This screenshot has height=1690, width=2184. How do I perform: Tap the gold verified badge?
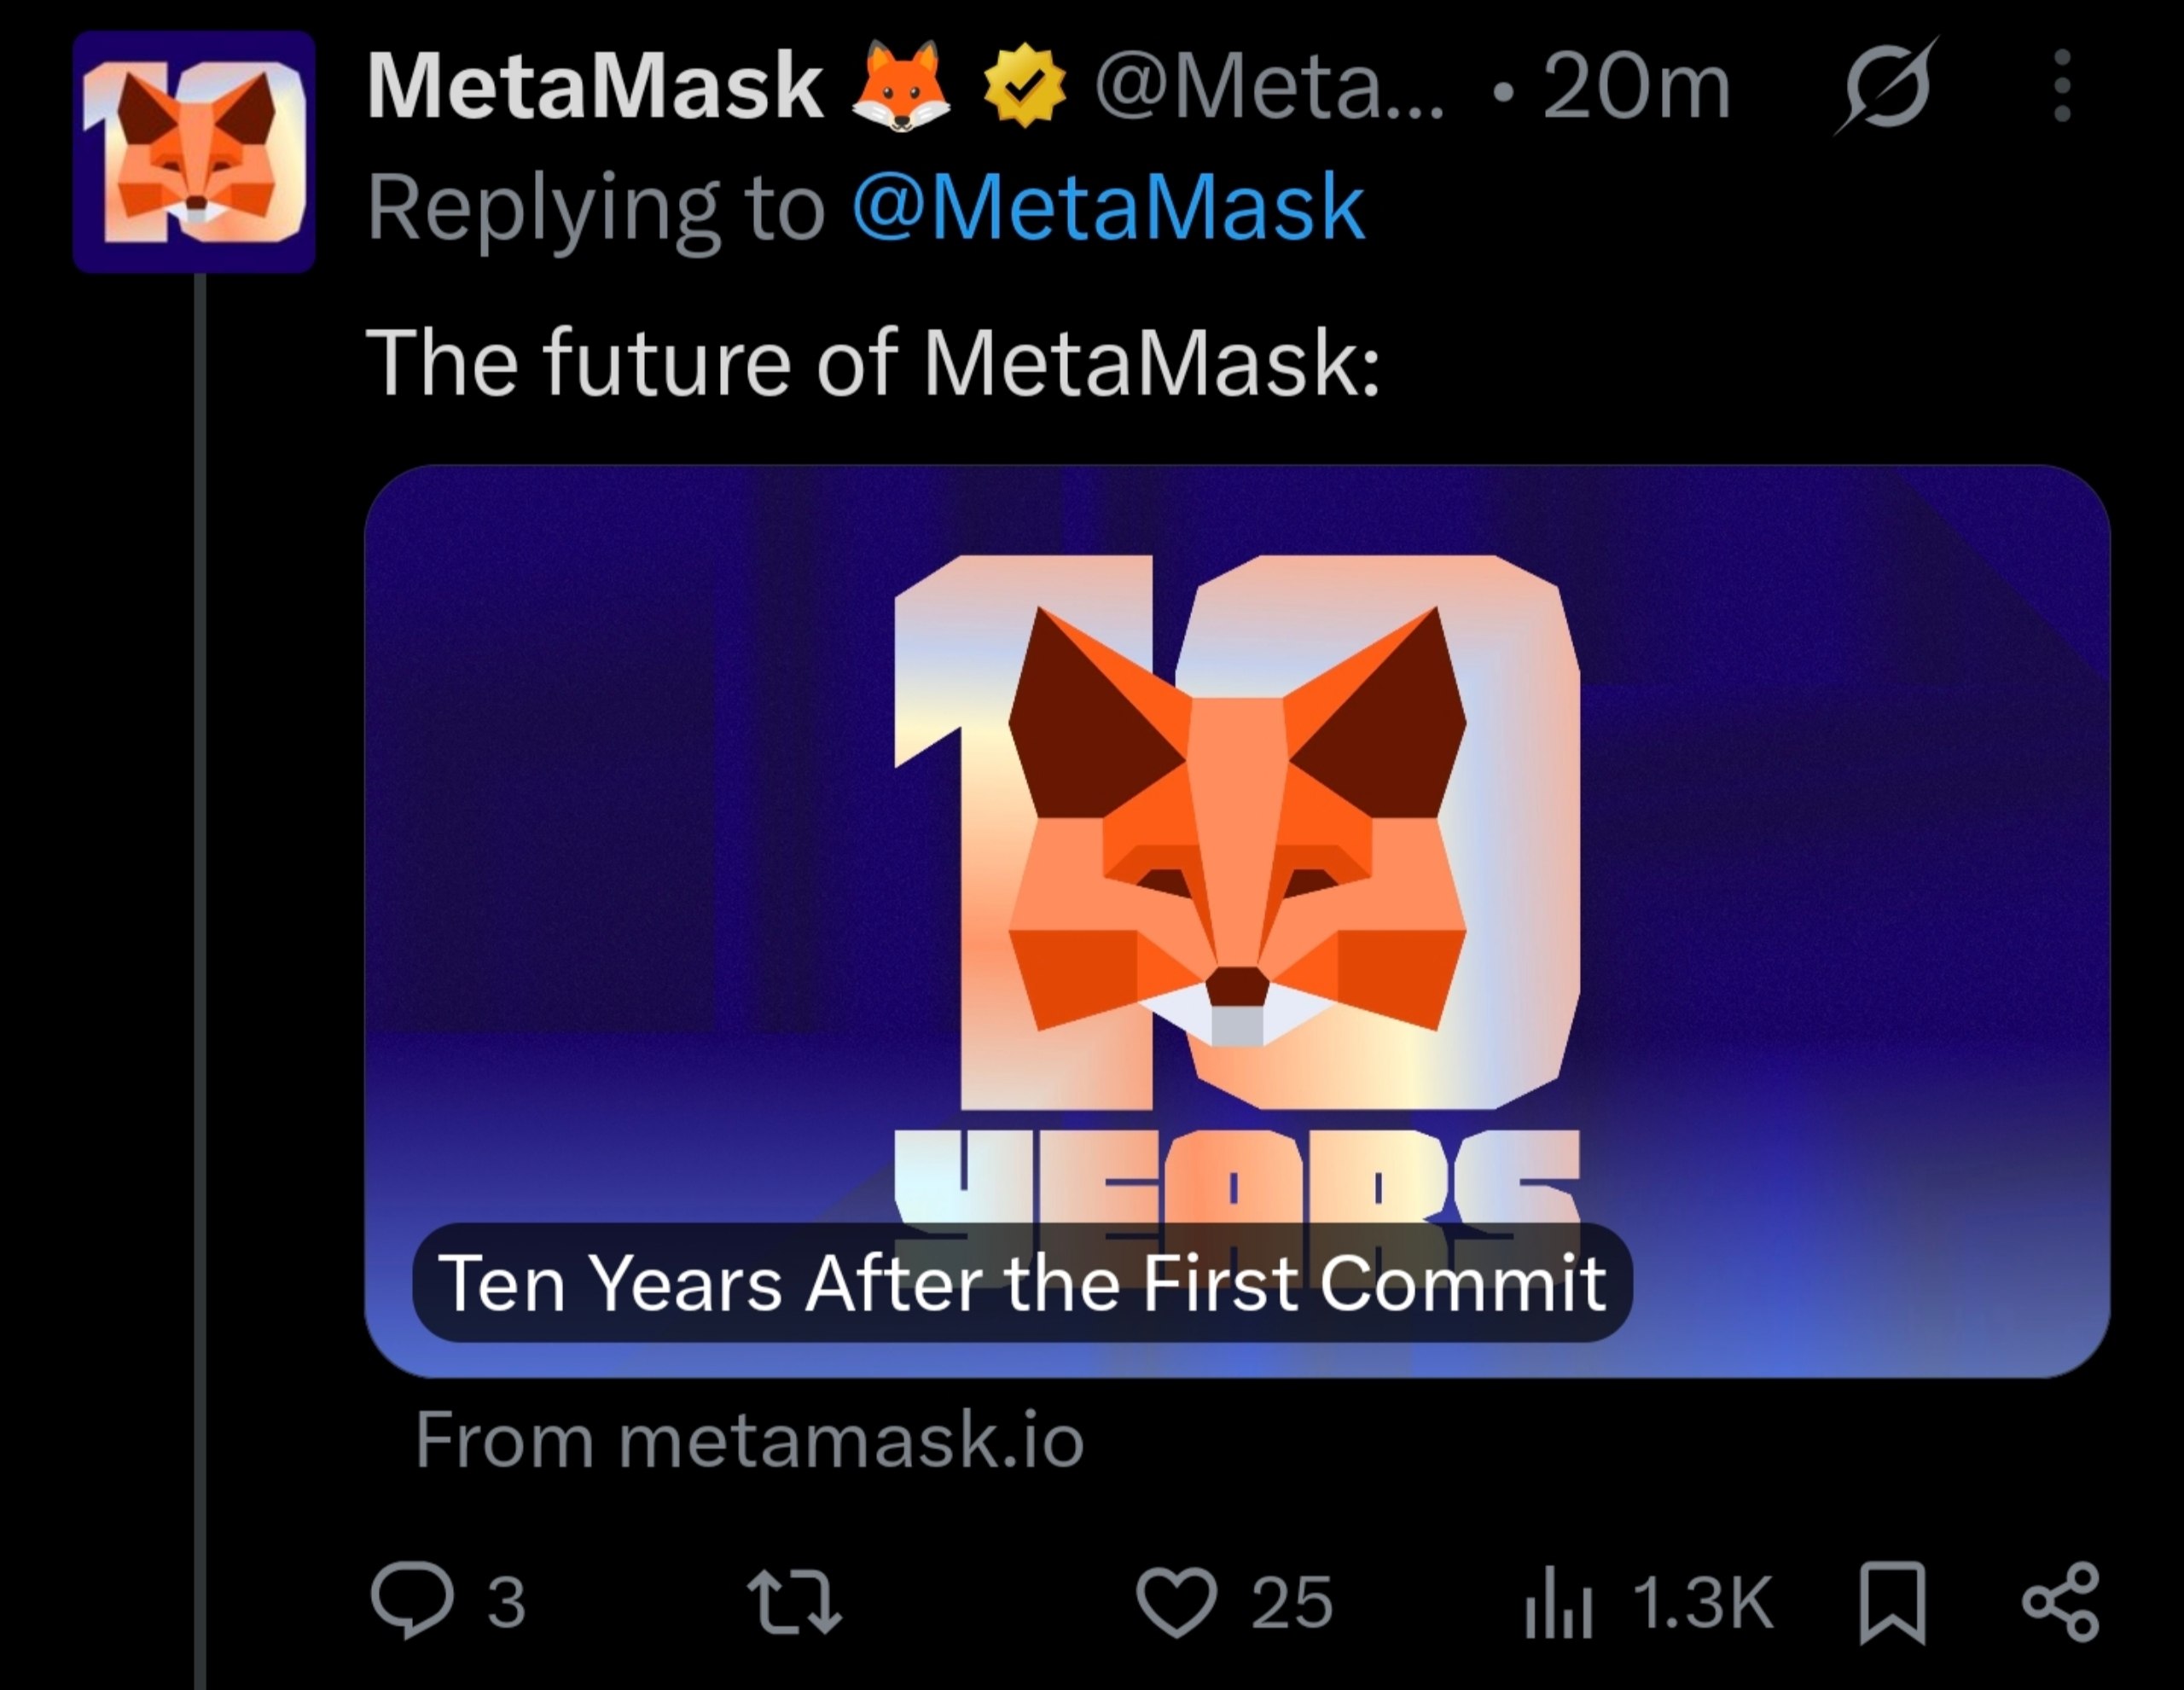pos(1024,87)
